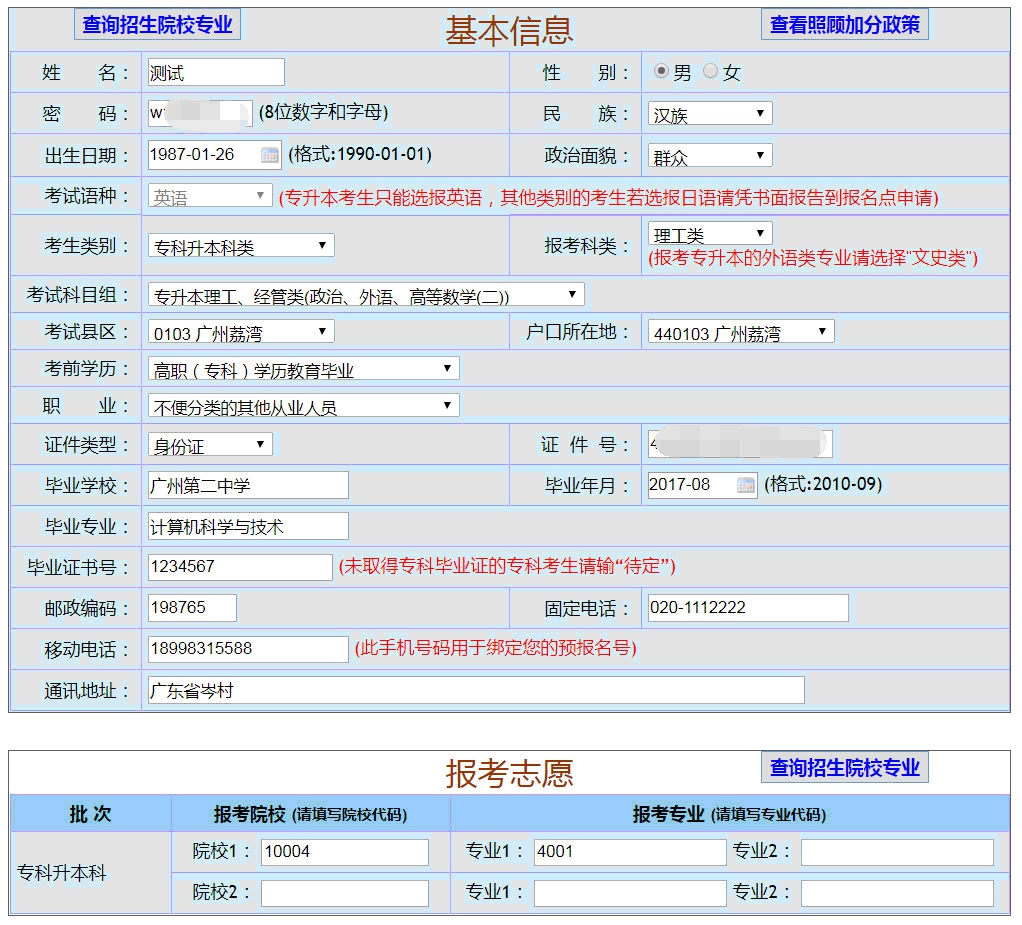Open birth date calendar picker icon

[x=269, y=155]
